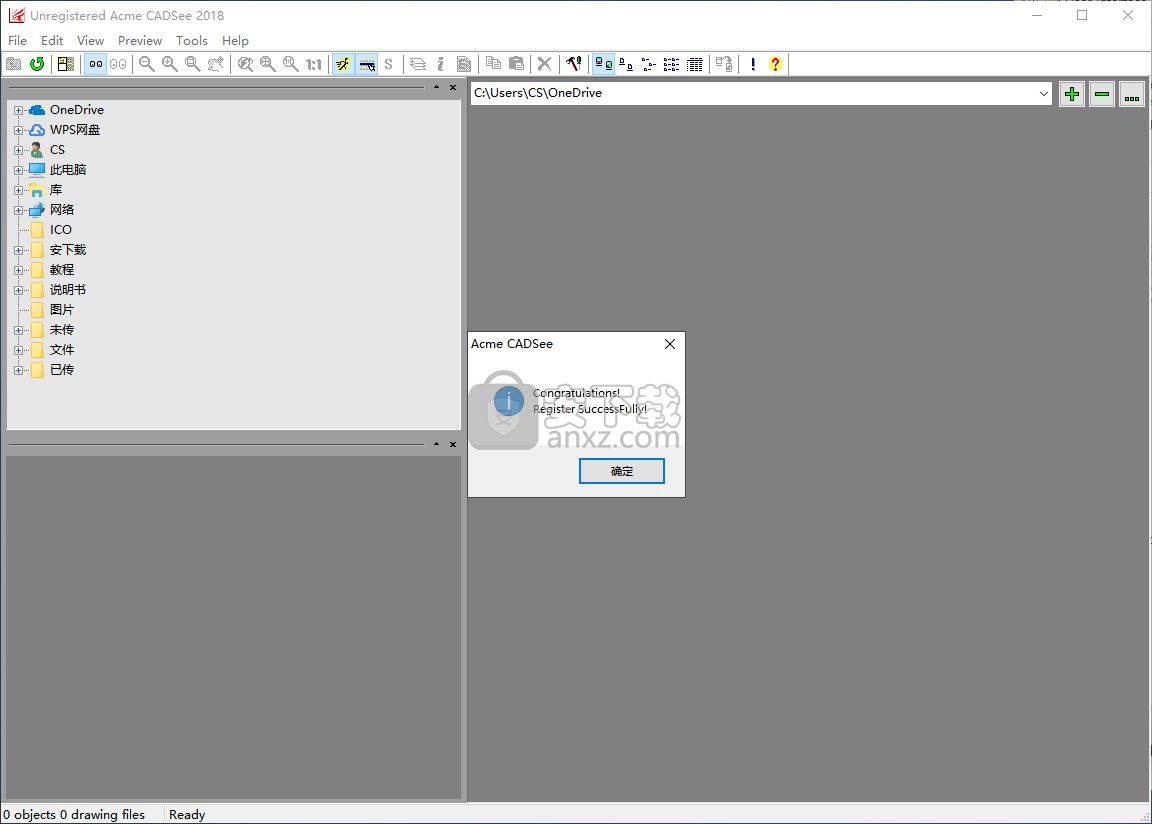1152x824 pixels.
Task: Collapse the lower preview panel with arrow
Action: click(x=436, y=444)
